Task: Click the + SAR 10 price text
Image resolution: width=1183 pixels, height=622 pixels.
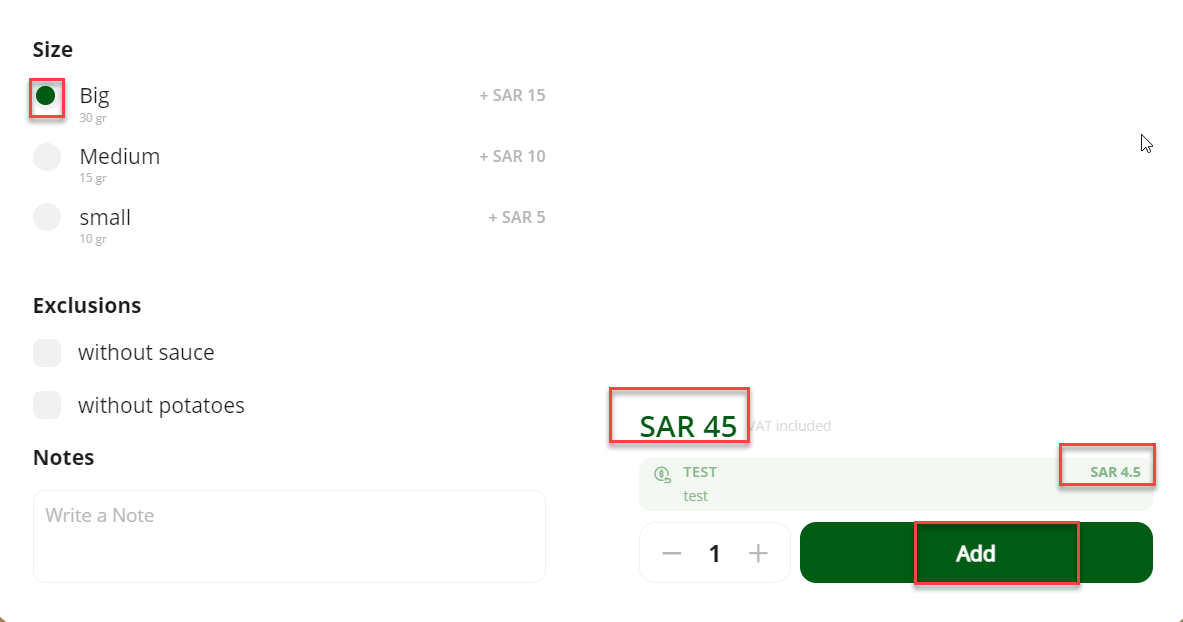Action: coord(512,156)
